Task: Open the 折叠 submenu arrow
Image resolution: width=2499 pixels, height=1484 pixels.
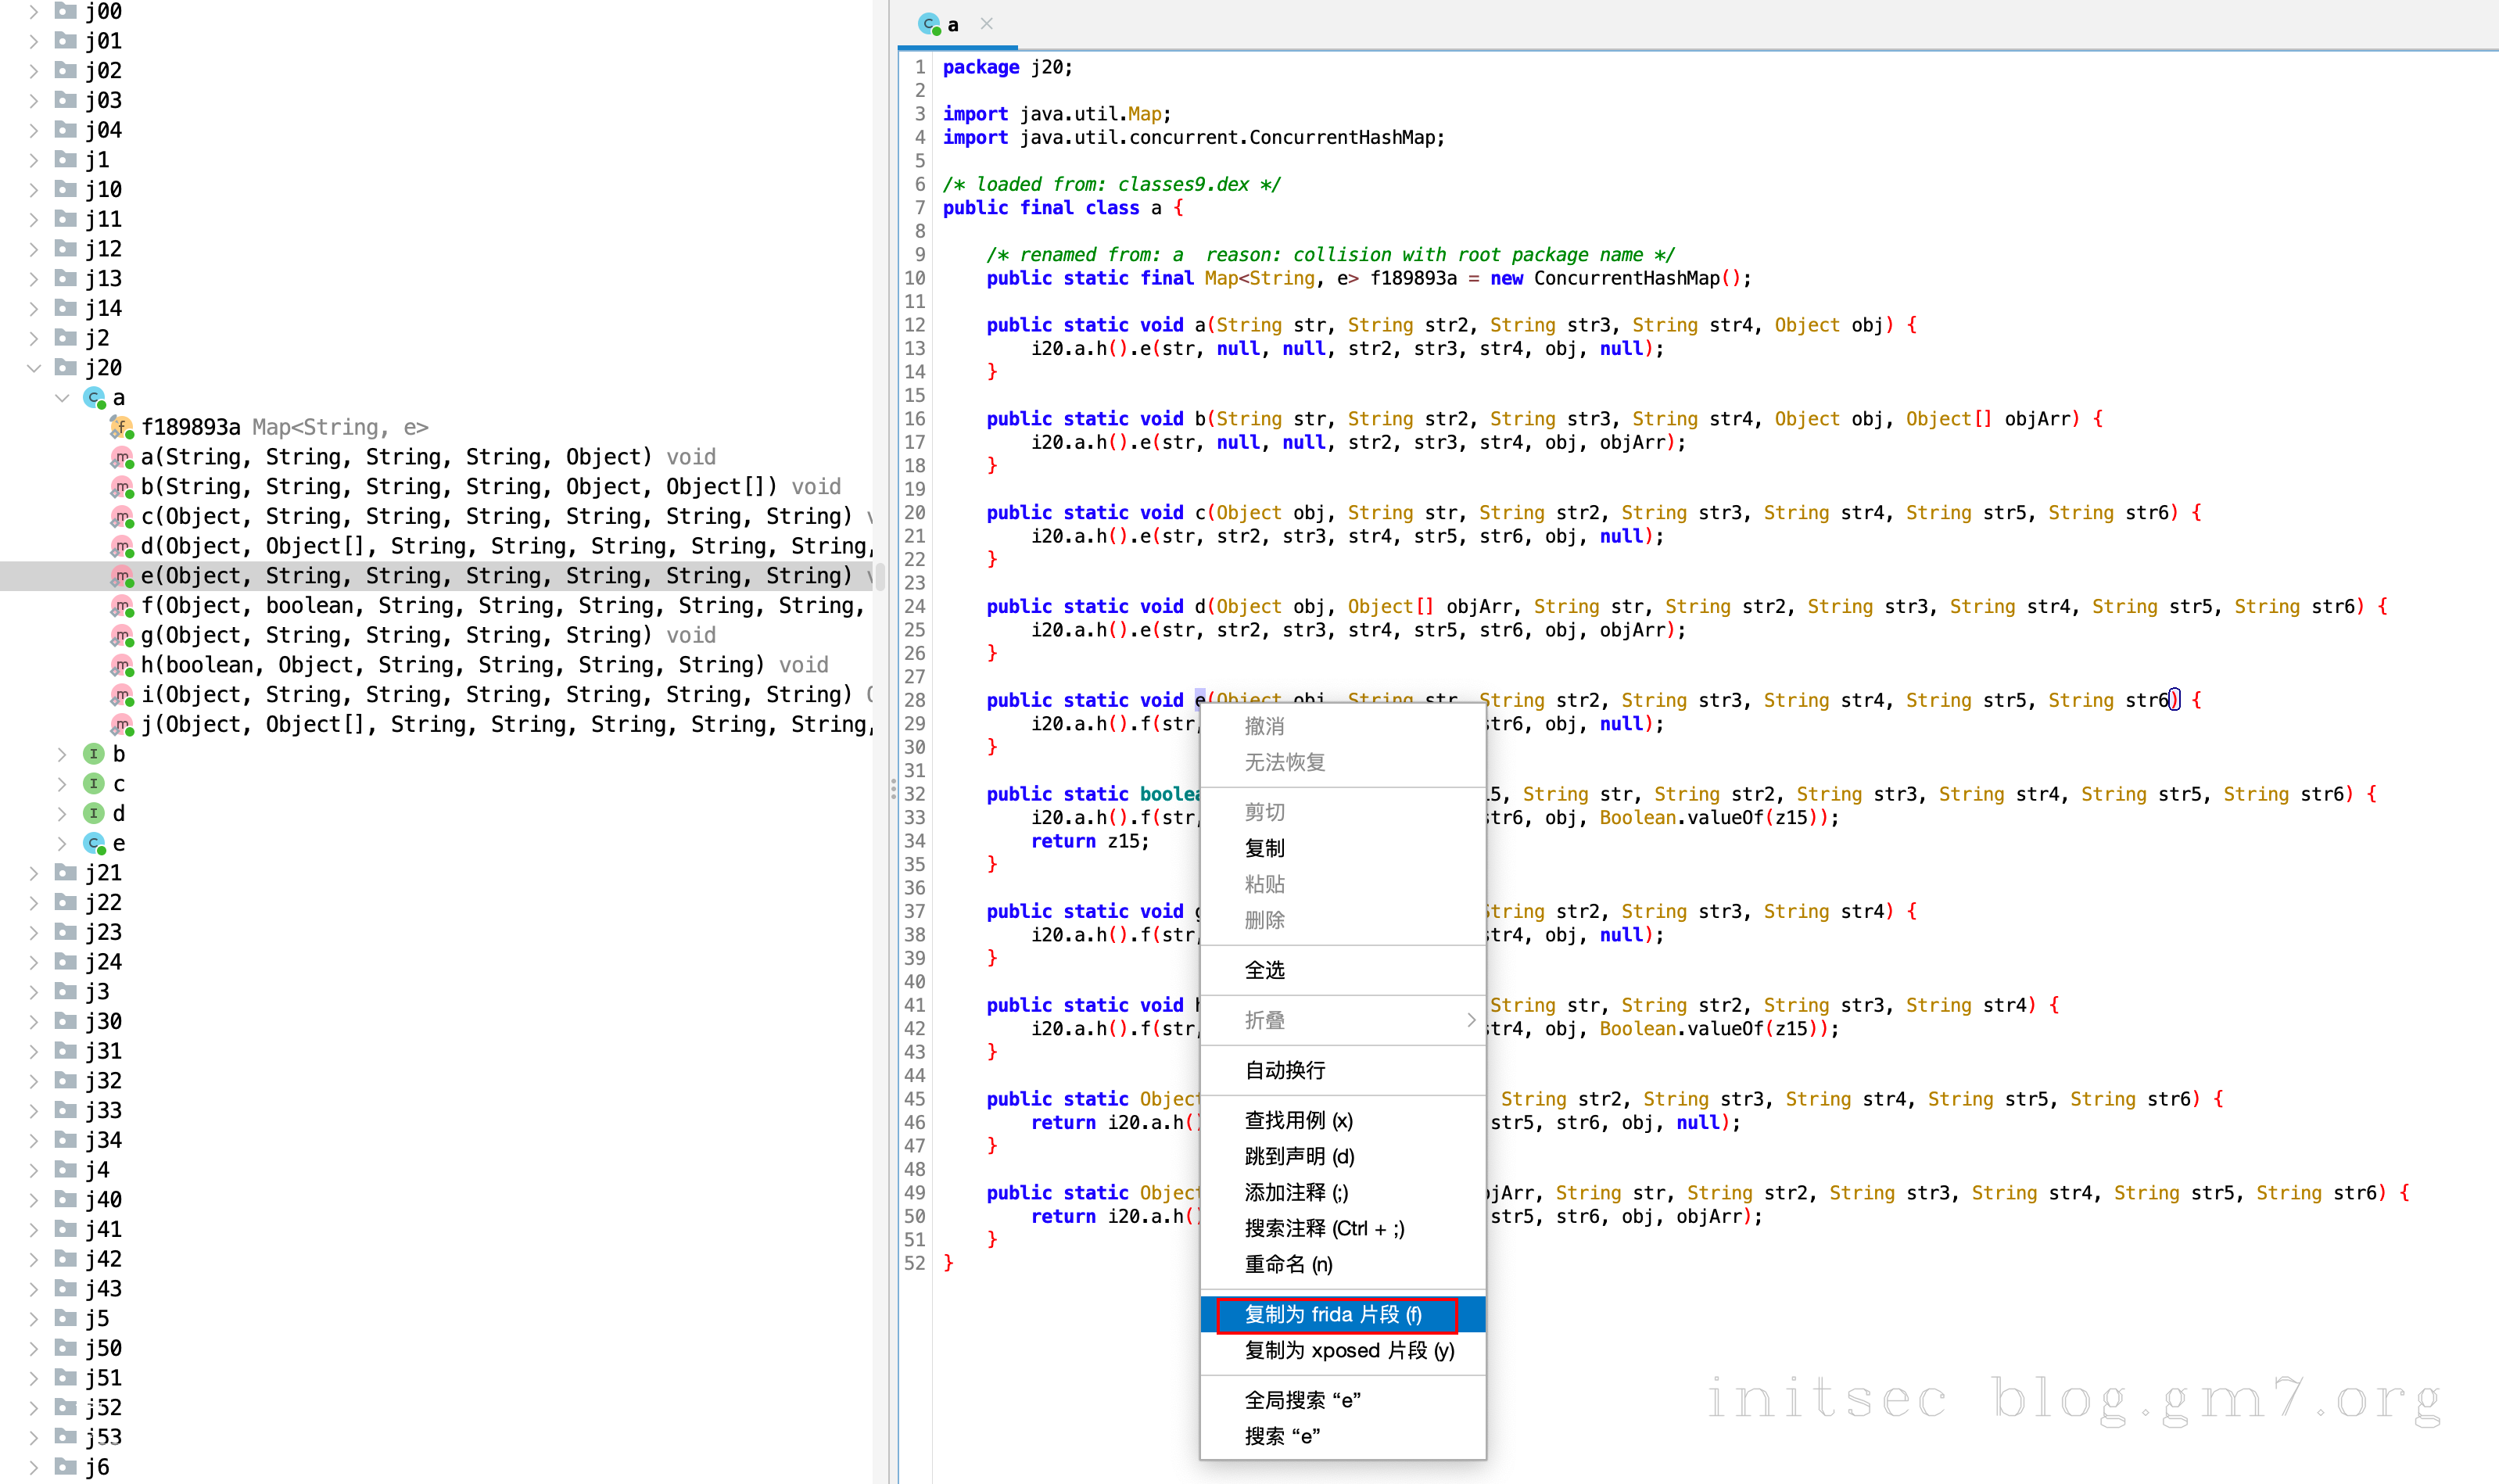Action: click(x=1470, y=1021)
